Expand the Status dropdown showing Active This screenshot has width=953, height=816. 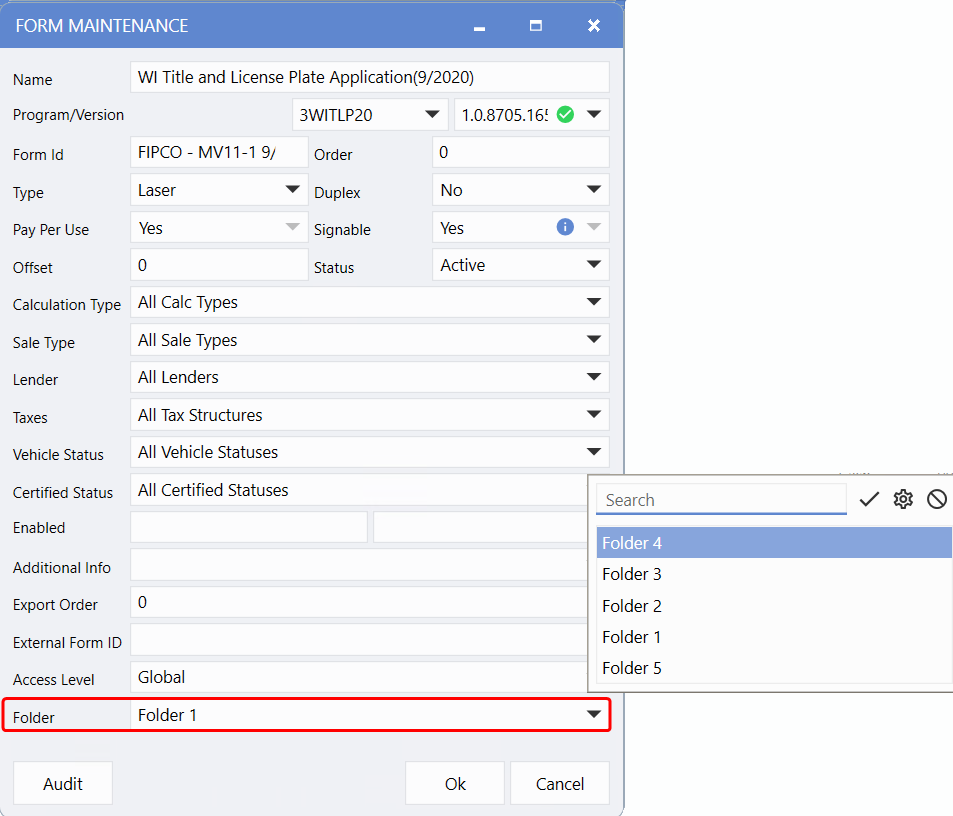594,265
